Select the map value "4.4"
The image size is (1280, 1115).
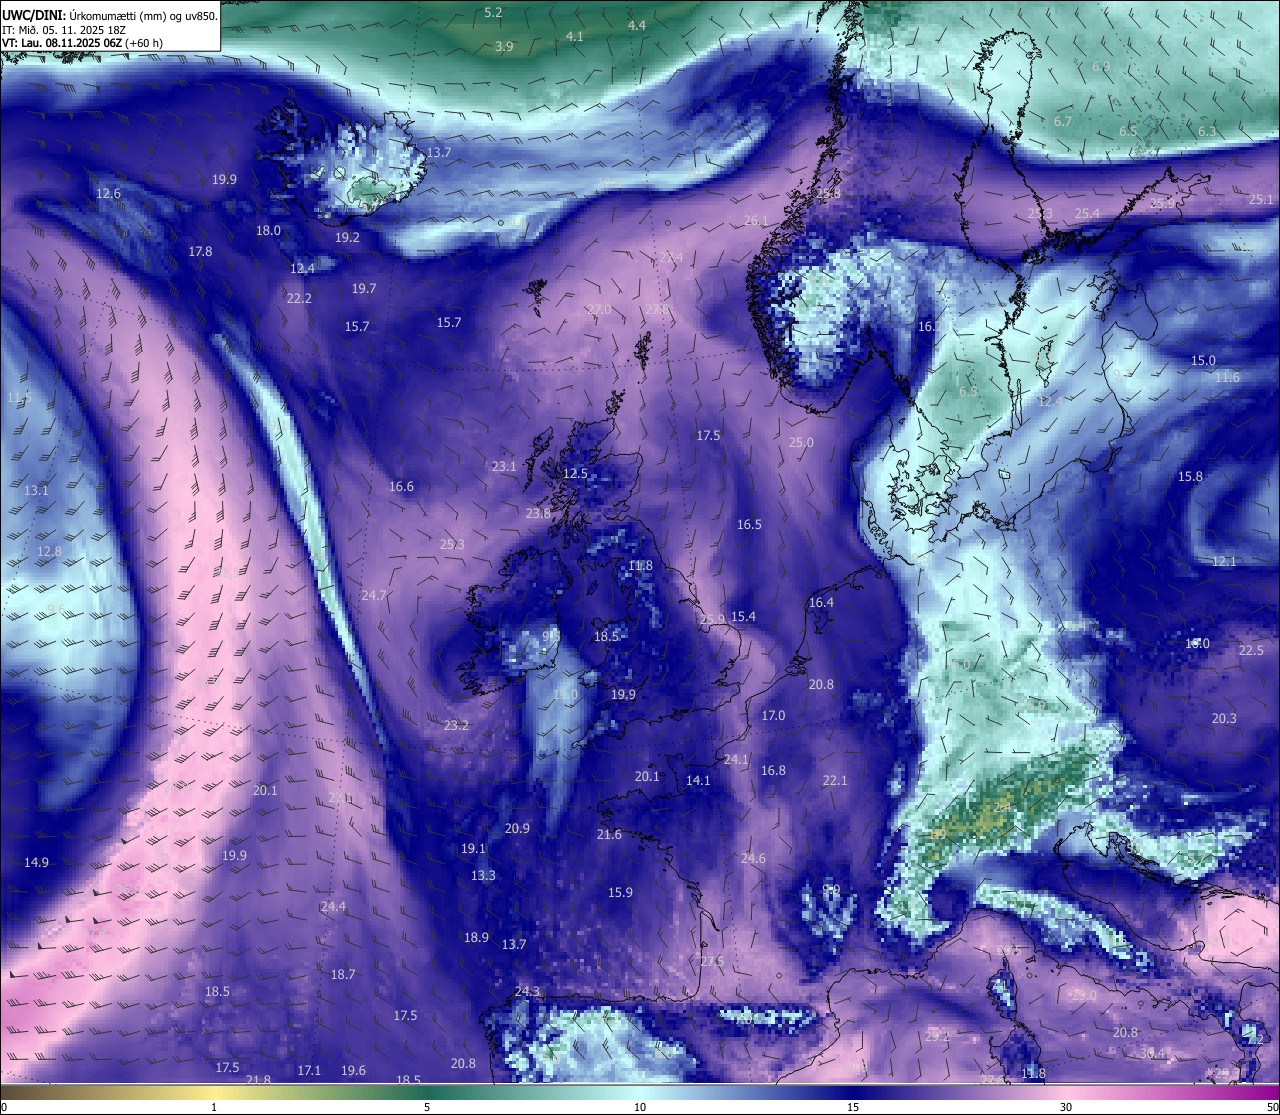637,25
